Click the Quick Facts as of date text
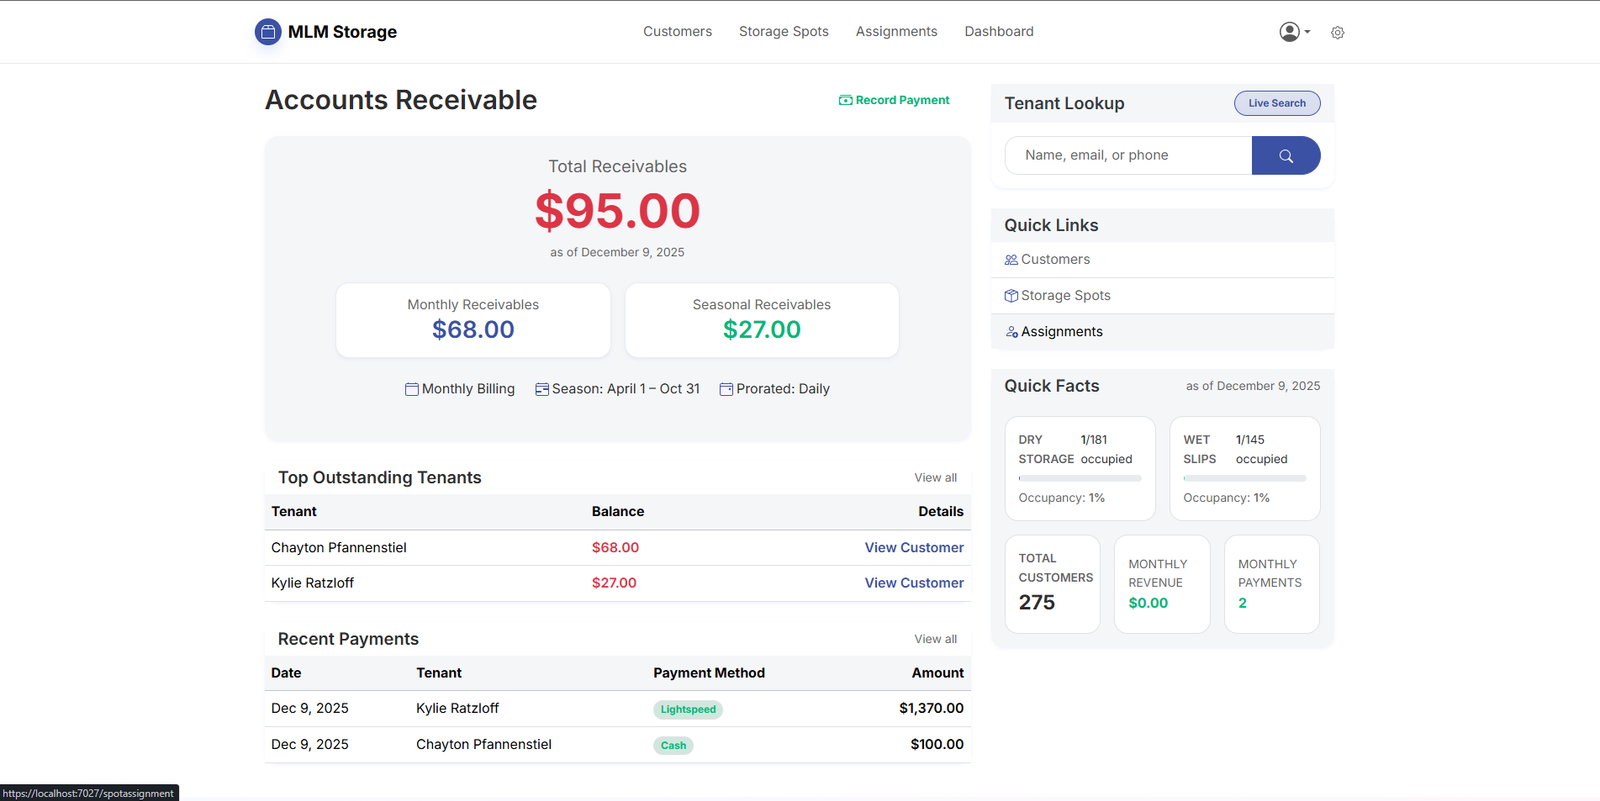 [x=1253, y=386]
